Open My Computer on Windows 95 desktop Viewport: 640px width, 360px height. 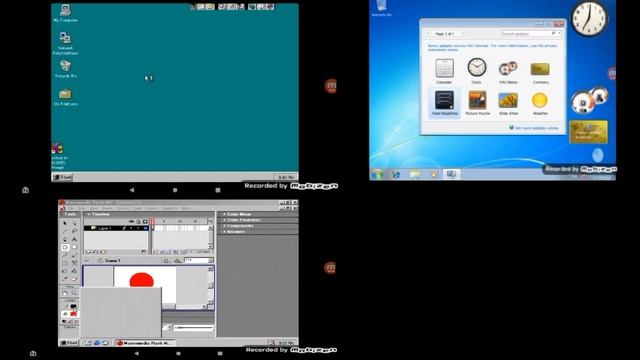(x=65, y=13)
